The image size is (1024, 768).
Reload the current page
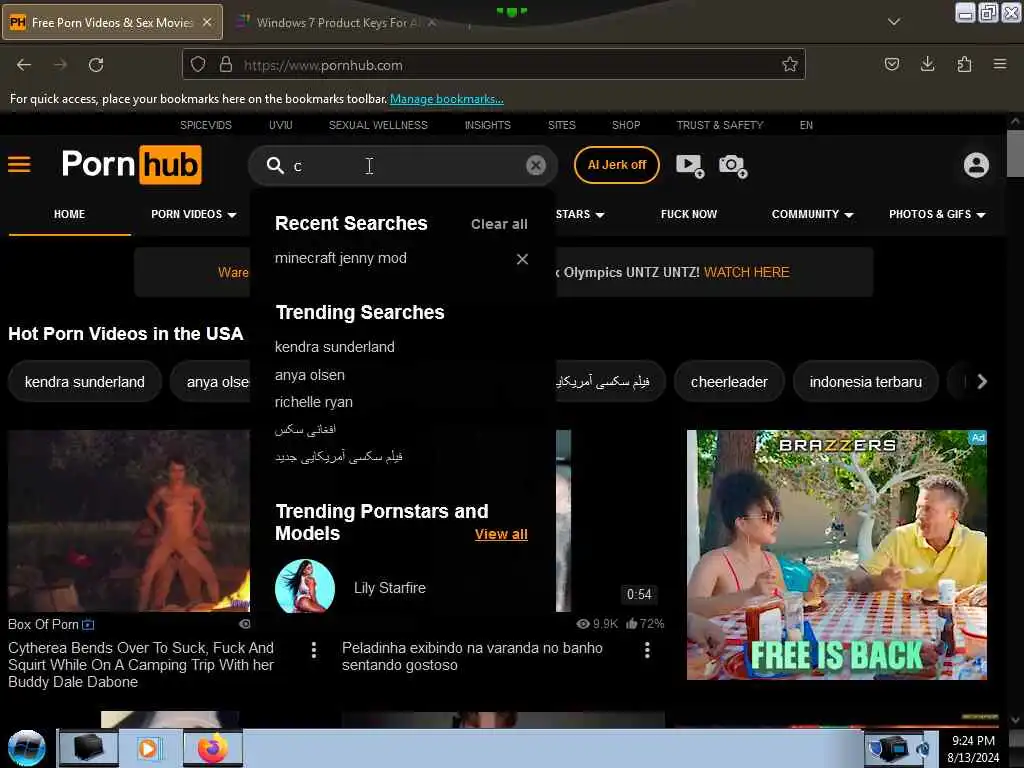point(96,65)
